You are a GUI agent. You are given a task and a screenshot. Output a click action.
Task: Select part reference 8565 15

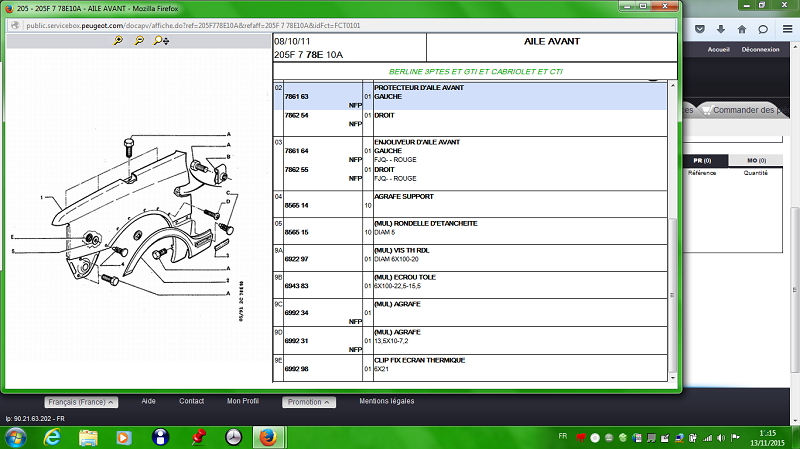point(296,232)
